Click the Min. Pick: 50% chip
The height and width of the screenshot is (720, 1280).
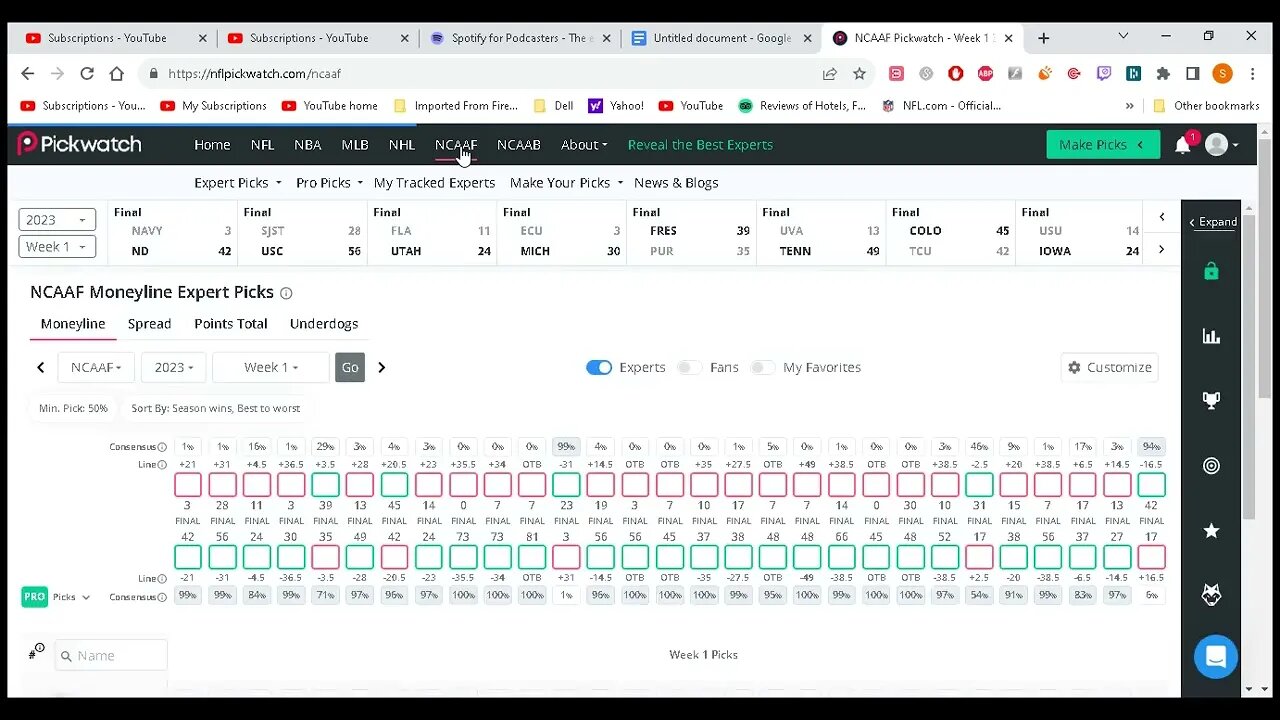pos(73,408)
